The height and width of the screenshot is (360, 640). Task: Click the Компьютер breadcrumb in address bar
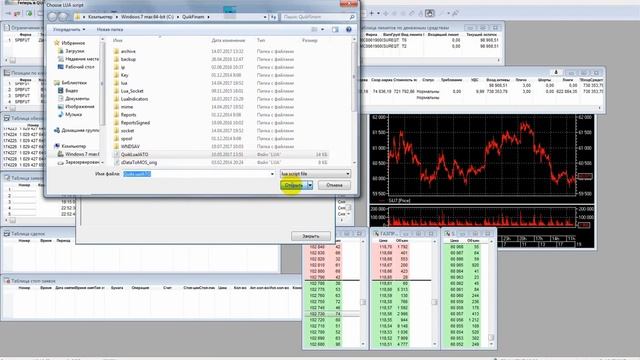coord(100,17)
